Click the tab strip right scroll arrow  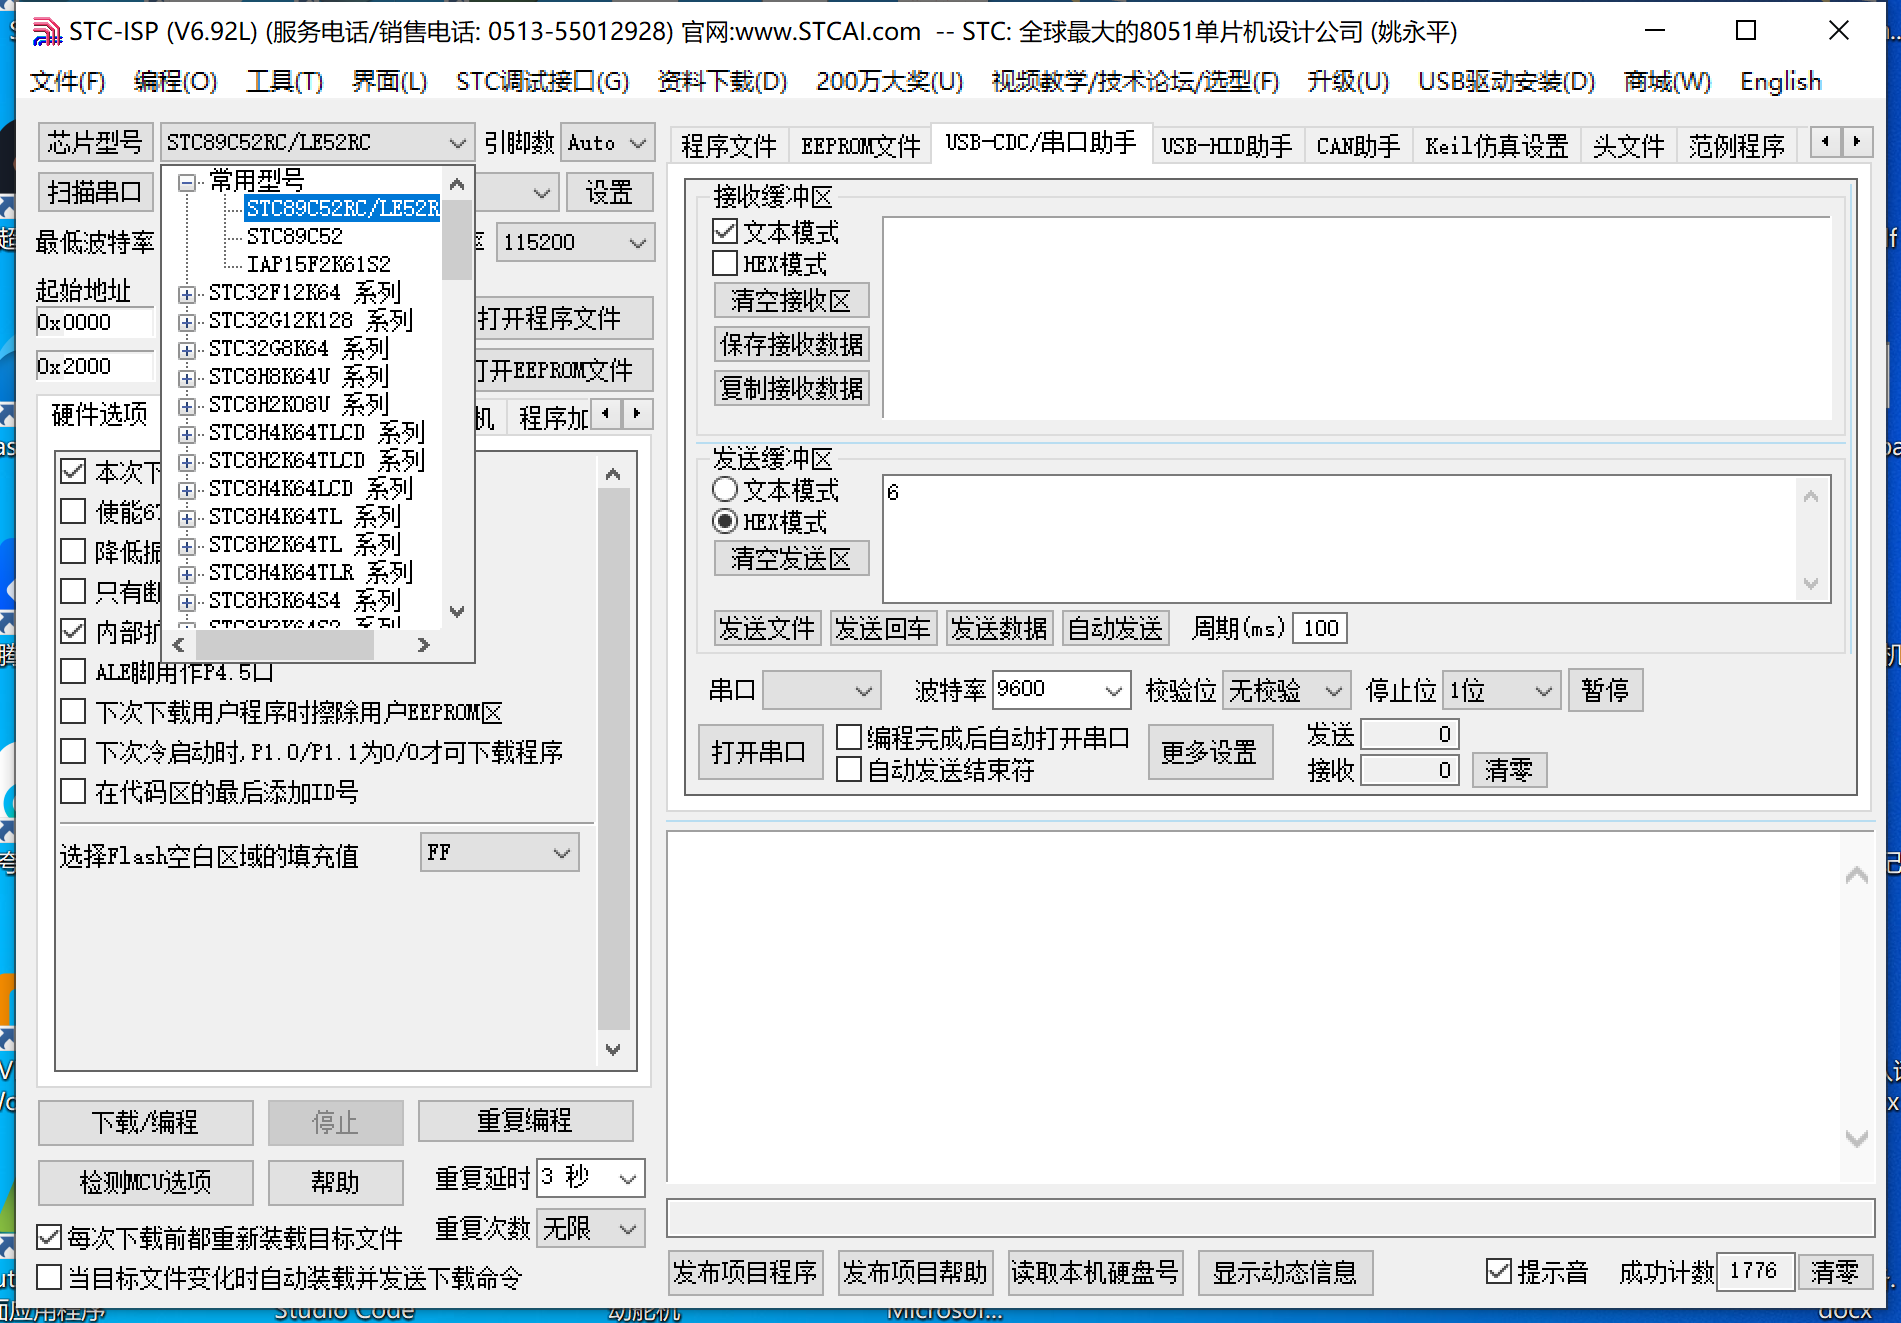click(x=1857, y=142)
